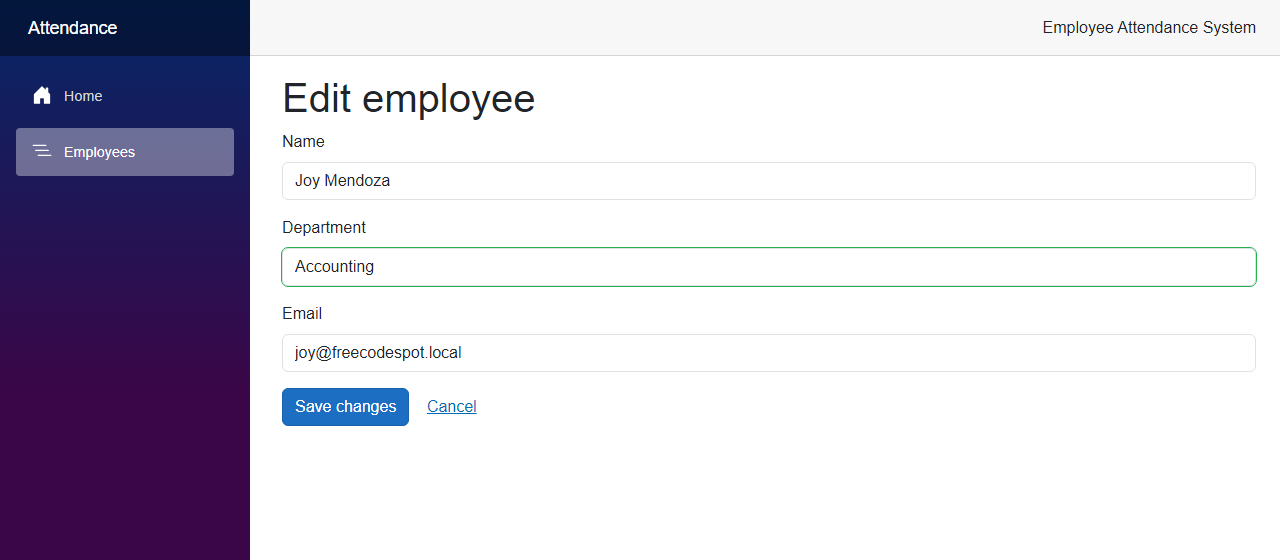Click the Employees list icon in sidebar
Screen dimensions: 1280x560
(x=42, y=152)
